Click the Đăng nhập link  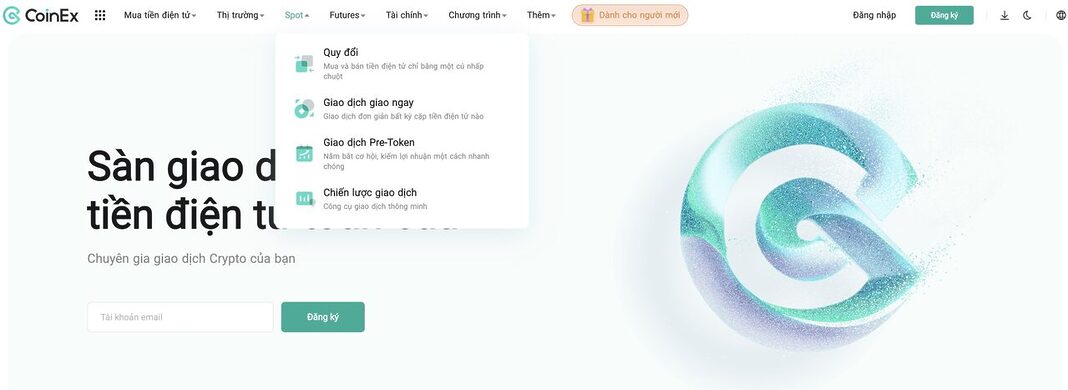(875, 15)
